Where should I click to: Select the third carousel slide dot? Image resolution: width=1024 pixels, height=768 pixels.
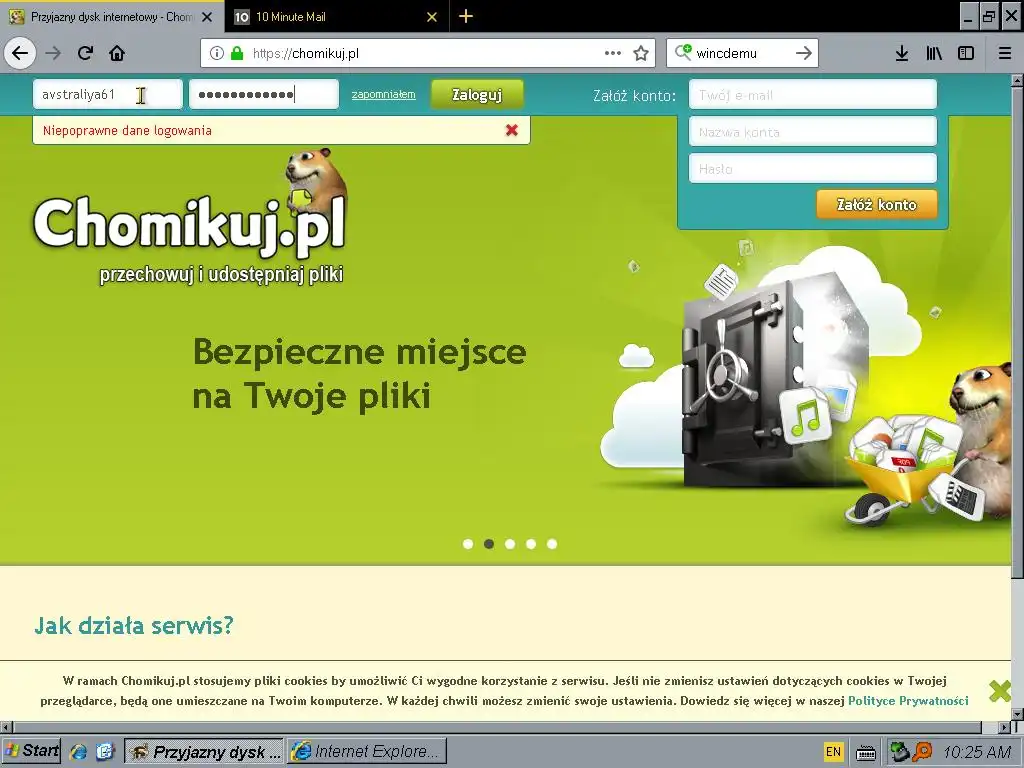[x=510, y=544]
